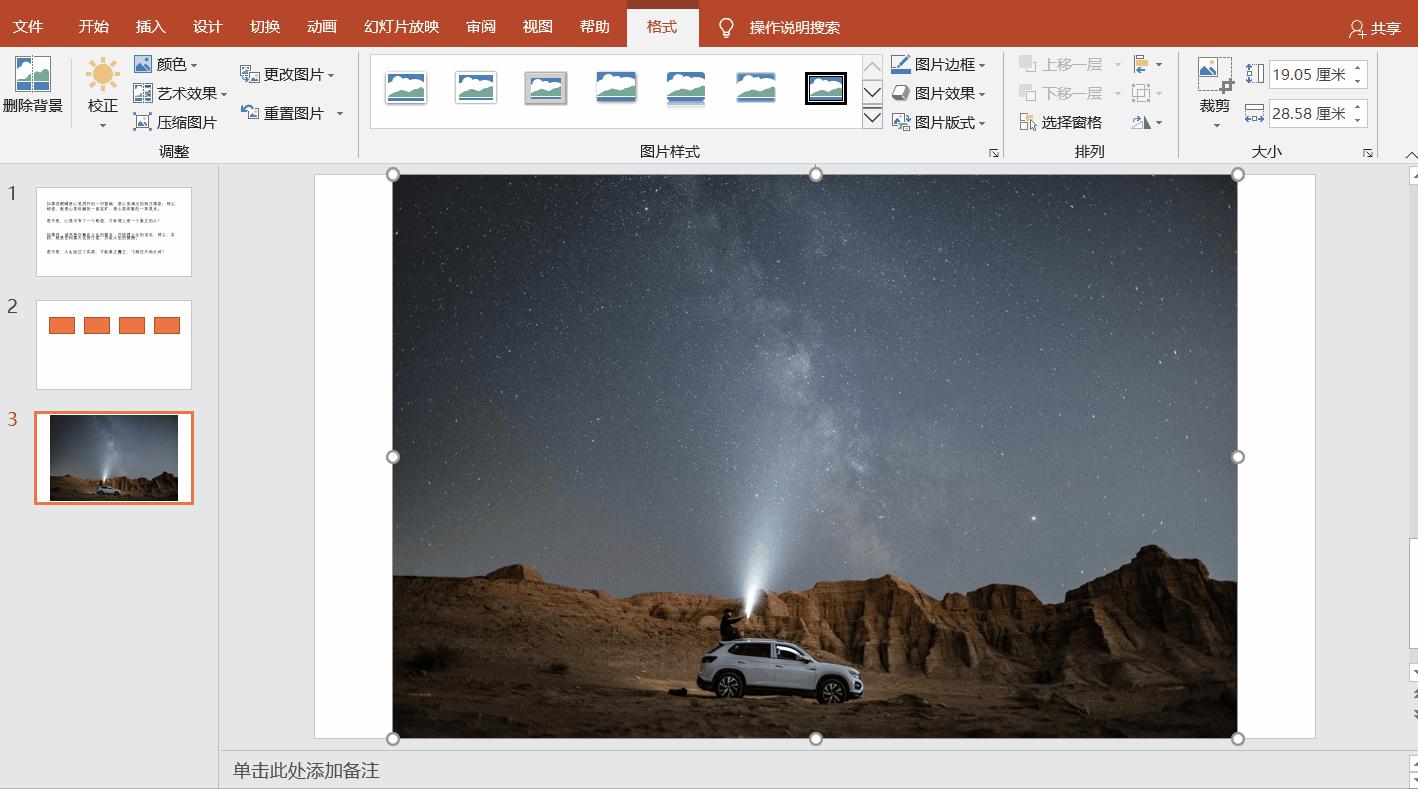Apply the reflected picture style thumbnail

686,88
